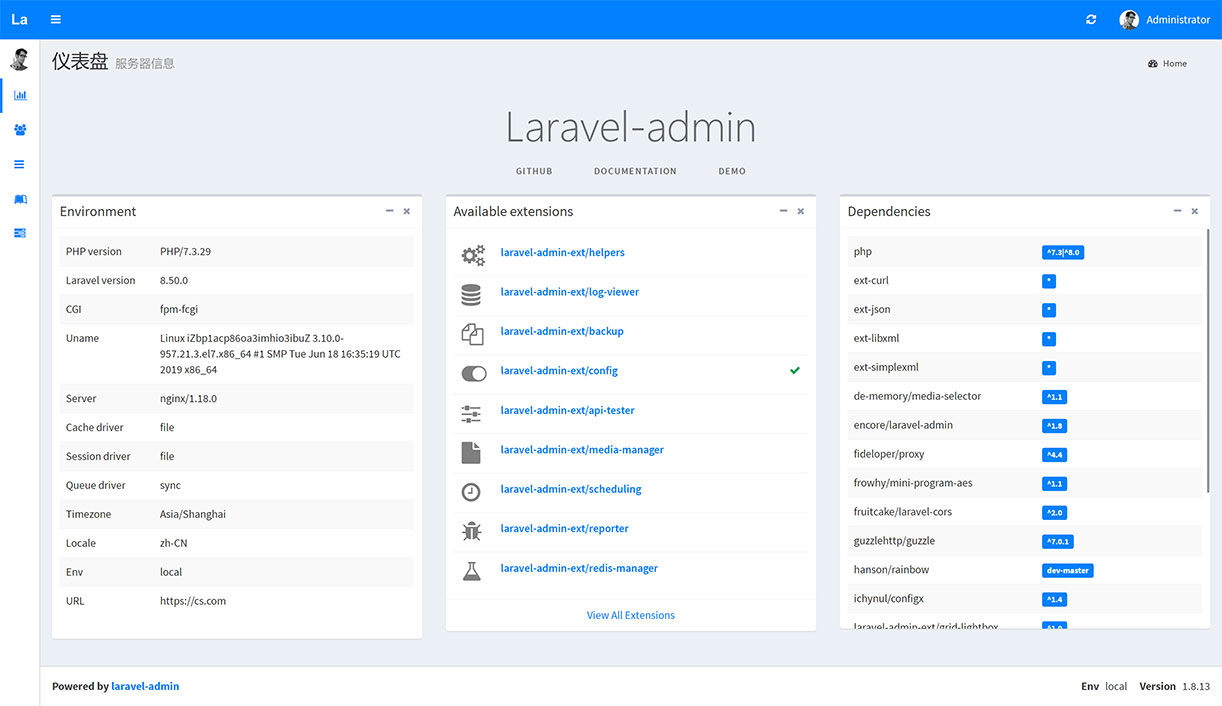The image size is (1222, 706).
Task: Open the book icon in sidebar
Action: (x=20, y=199)
